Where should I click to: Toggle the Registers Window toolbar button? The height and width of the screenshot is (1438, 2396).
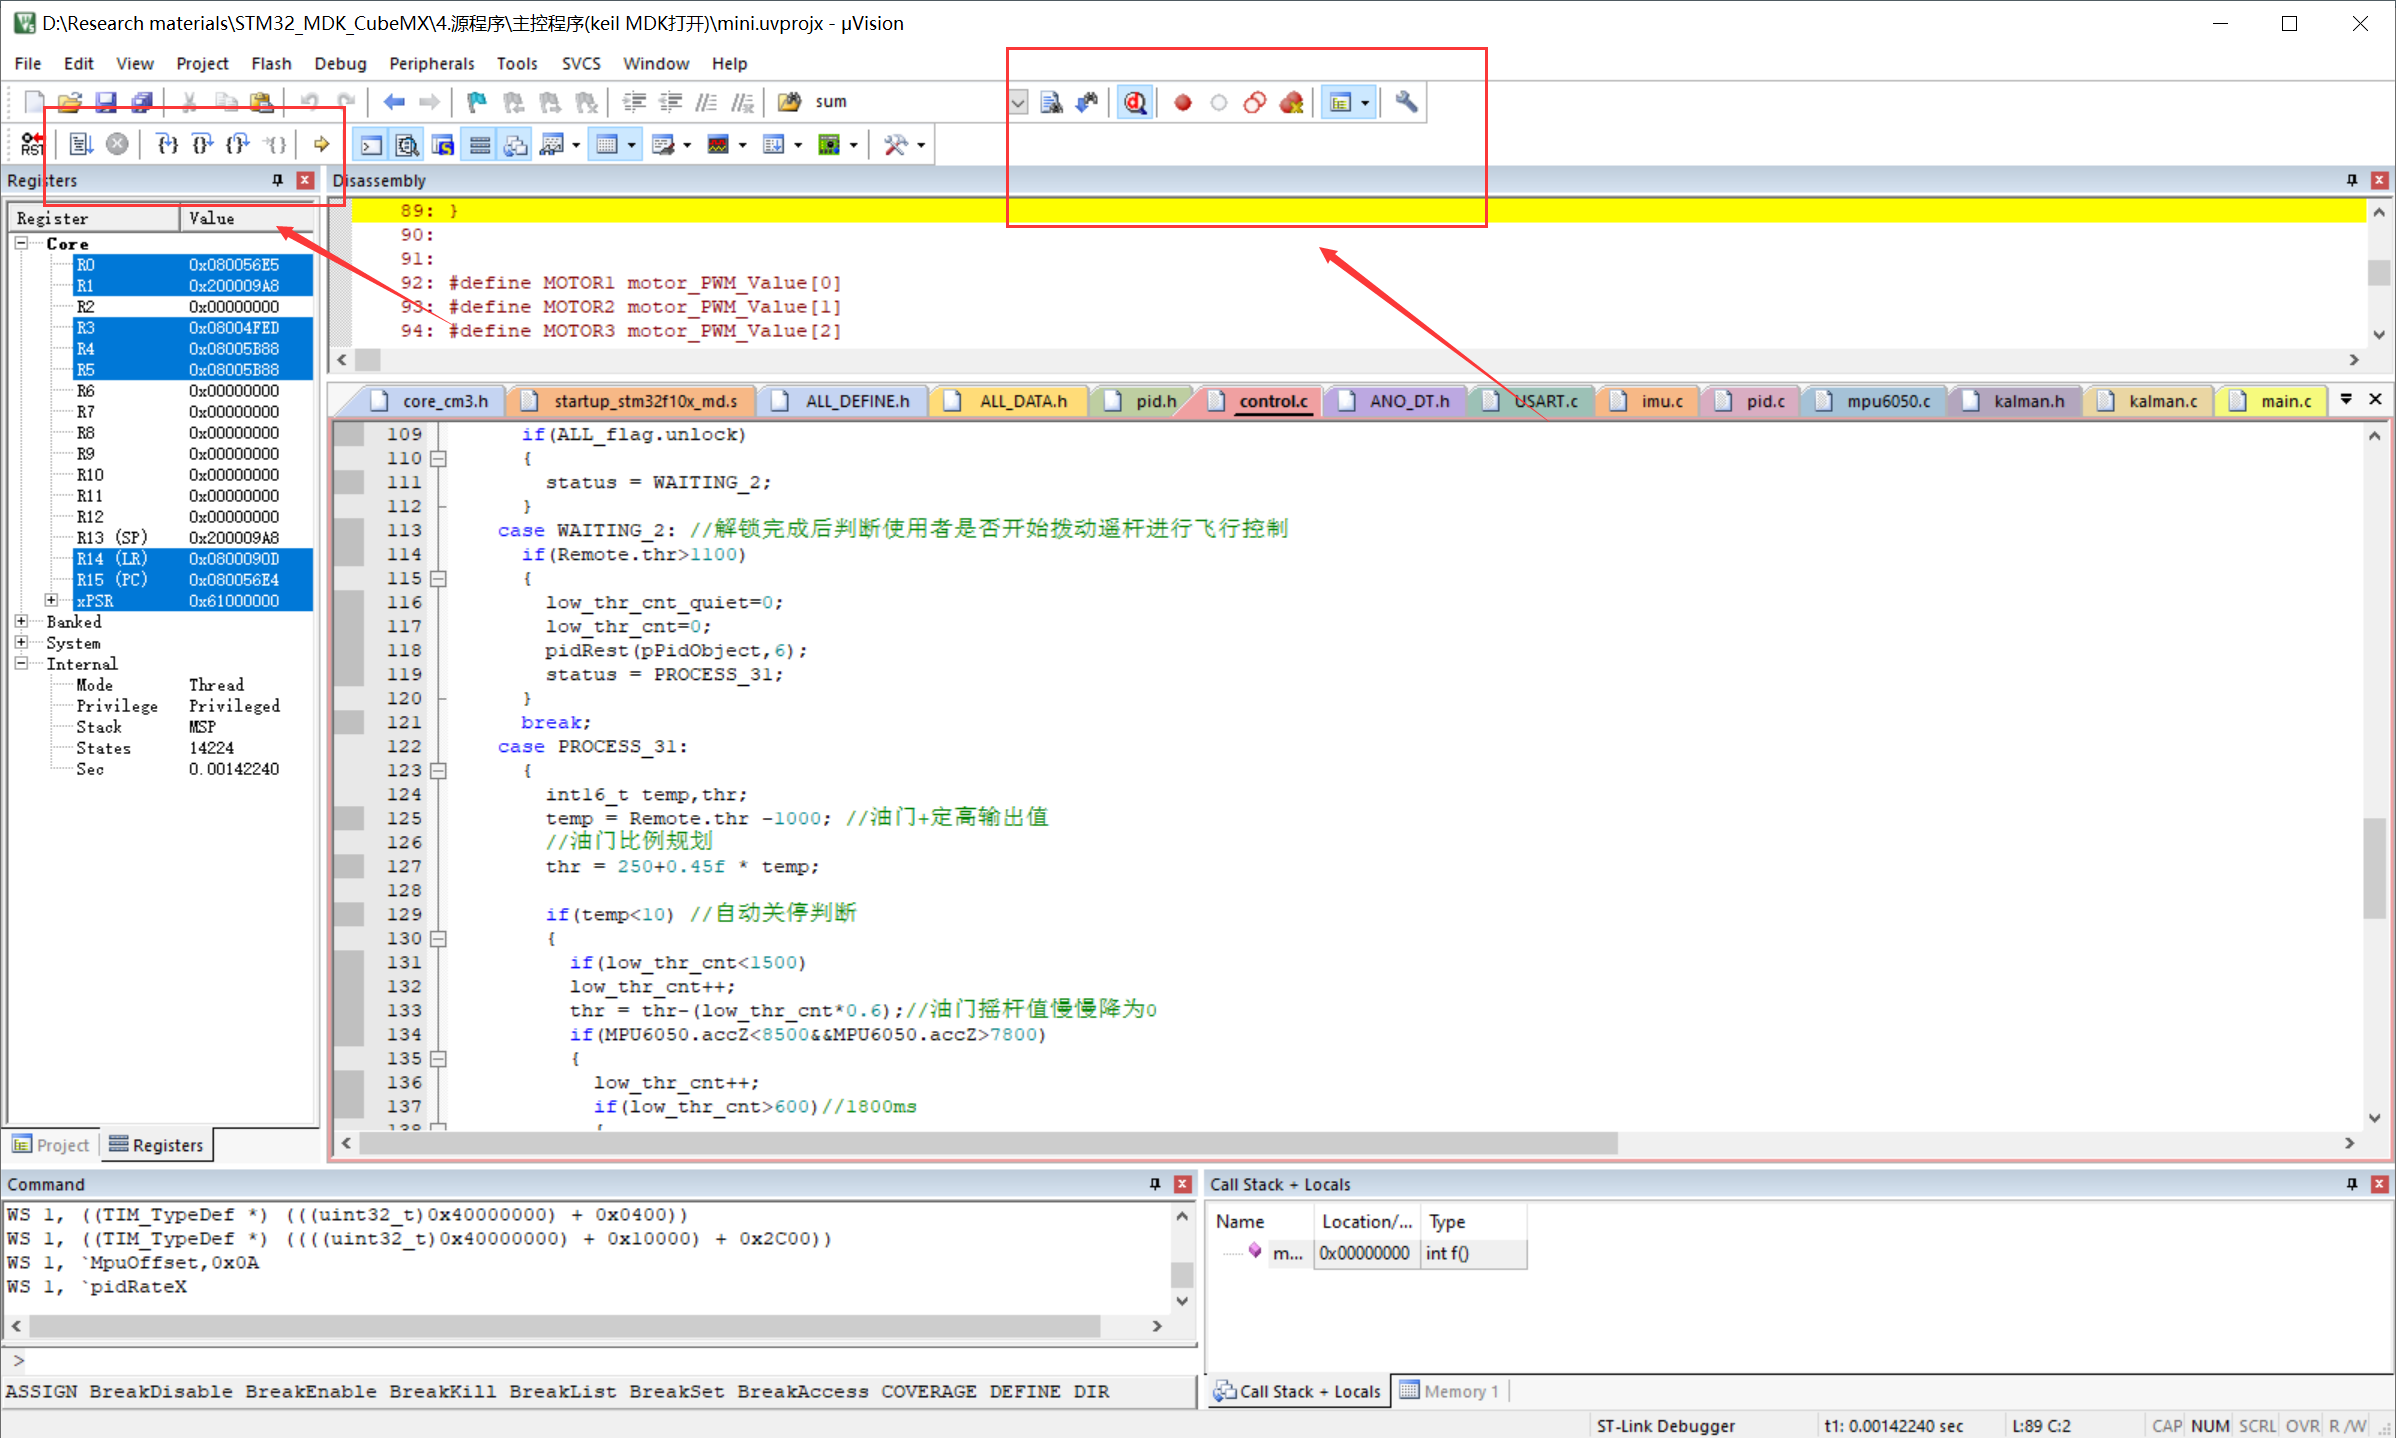point(480,145)
